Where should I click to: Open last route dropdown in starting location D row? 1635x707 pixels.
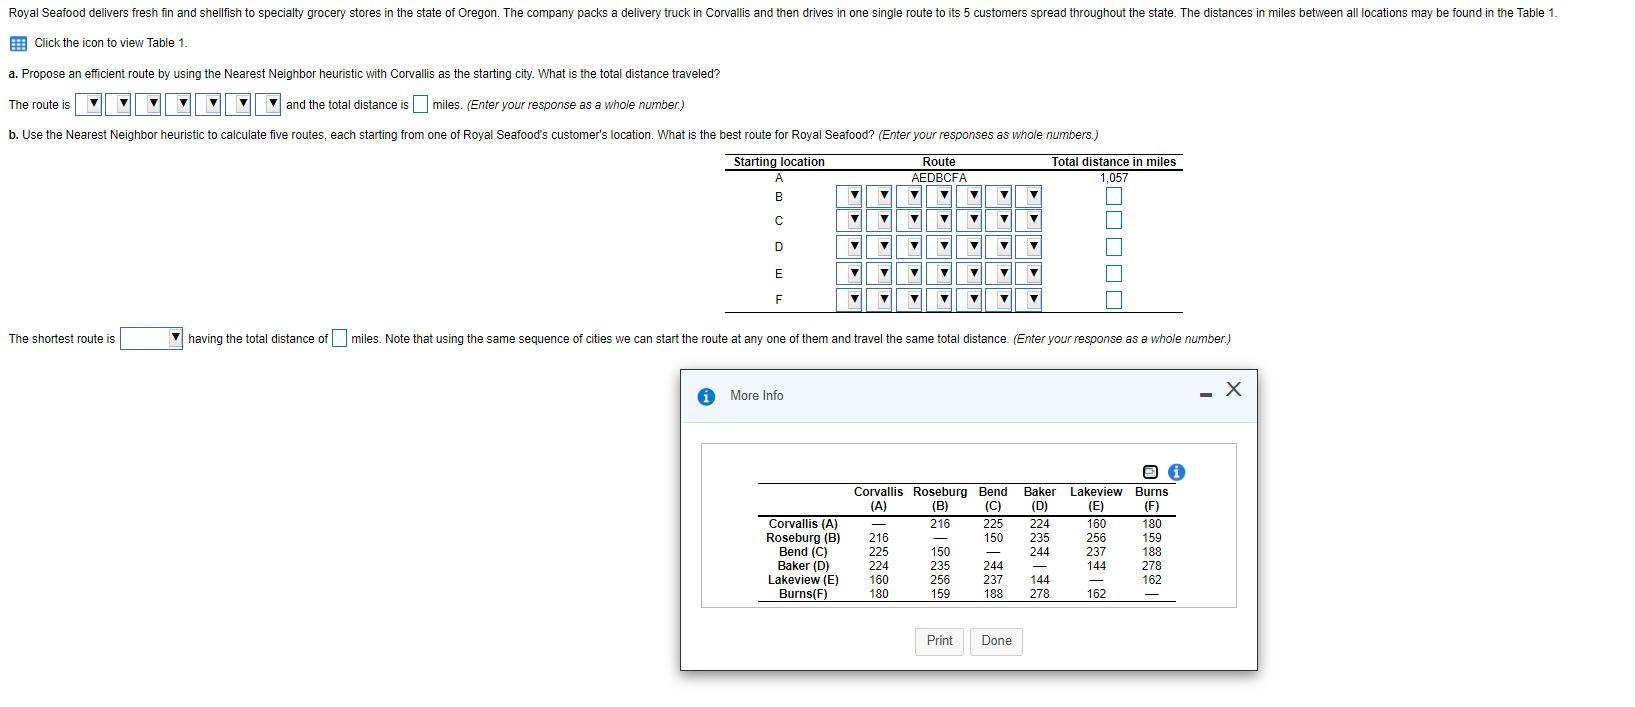click(1029, 246)
